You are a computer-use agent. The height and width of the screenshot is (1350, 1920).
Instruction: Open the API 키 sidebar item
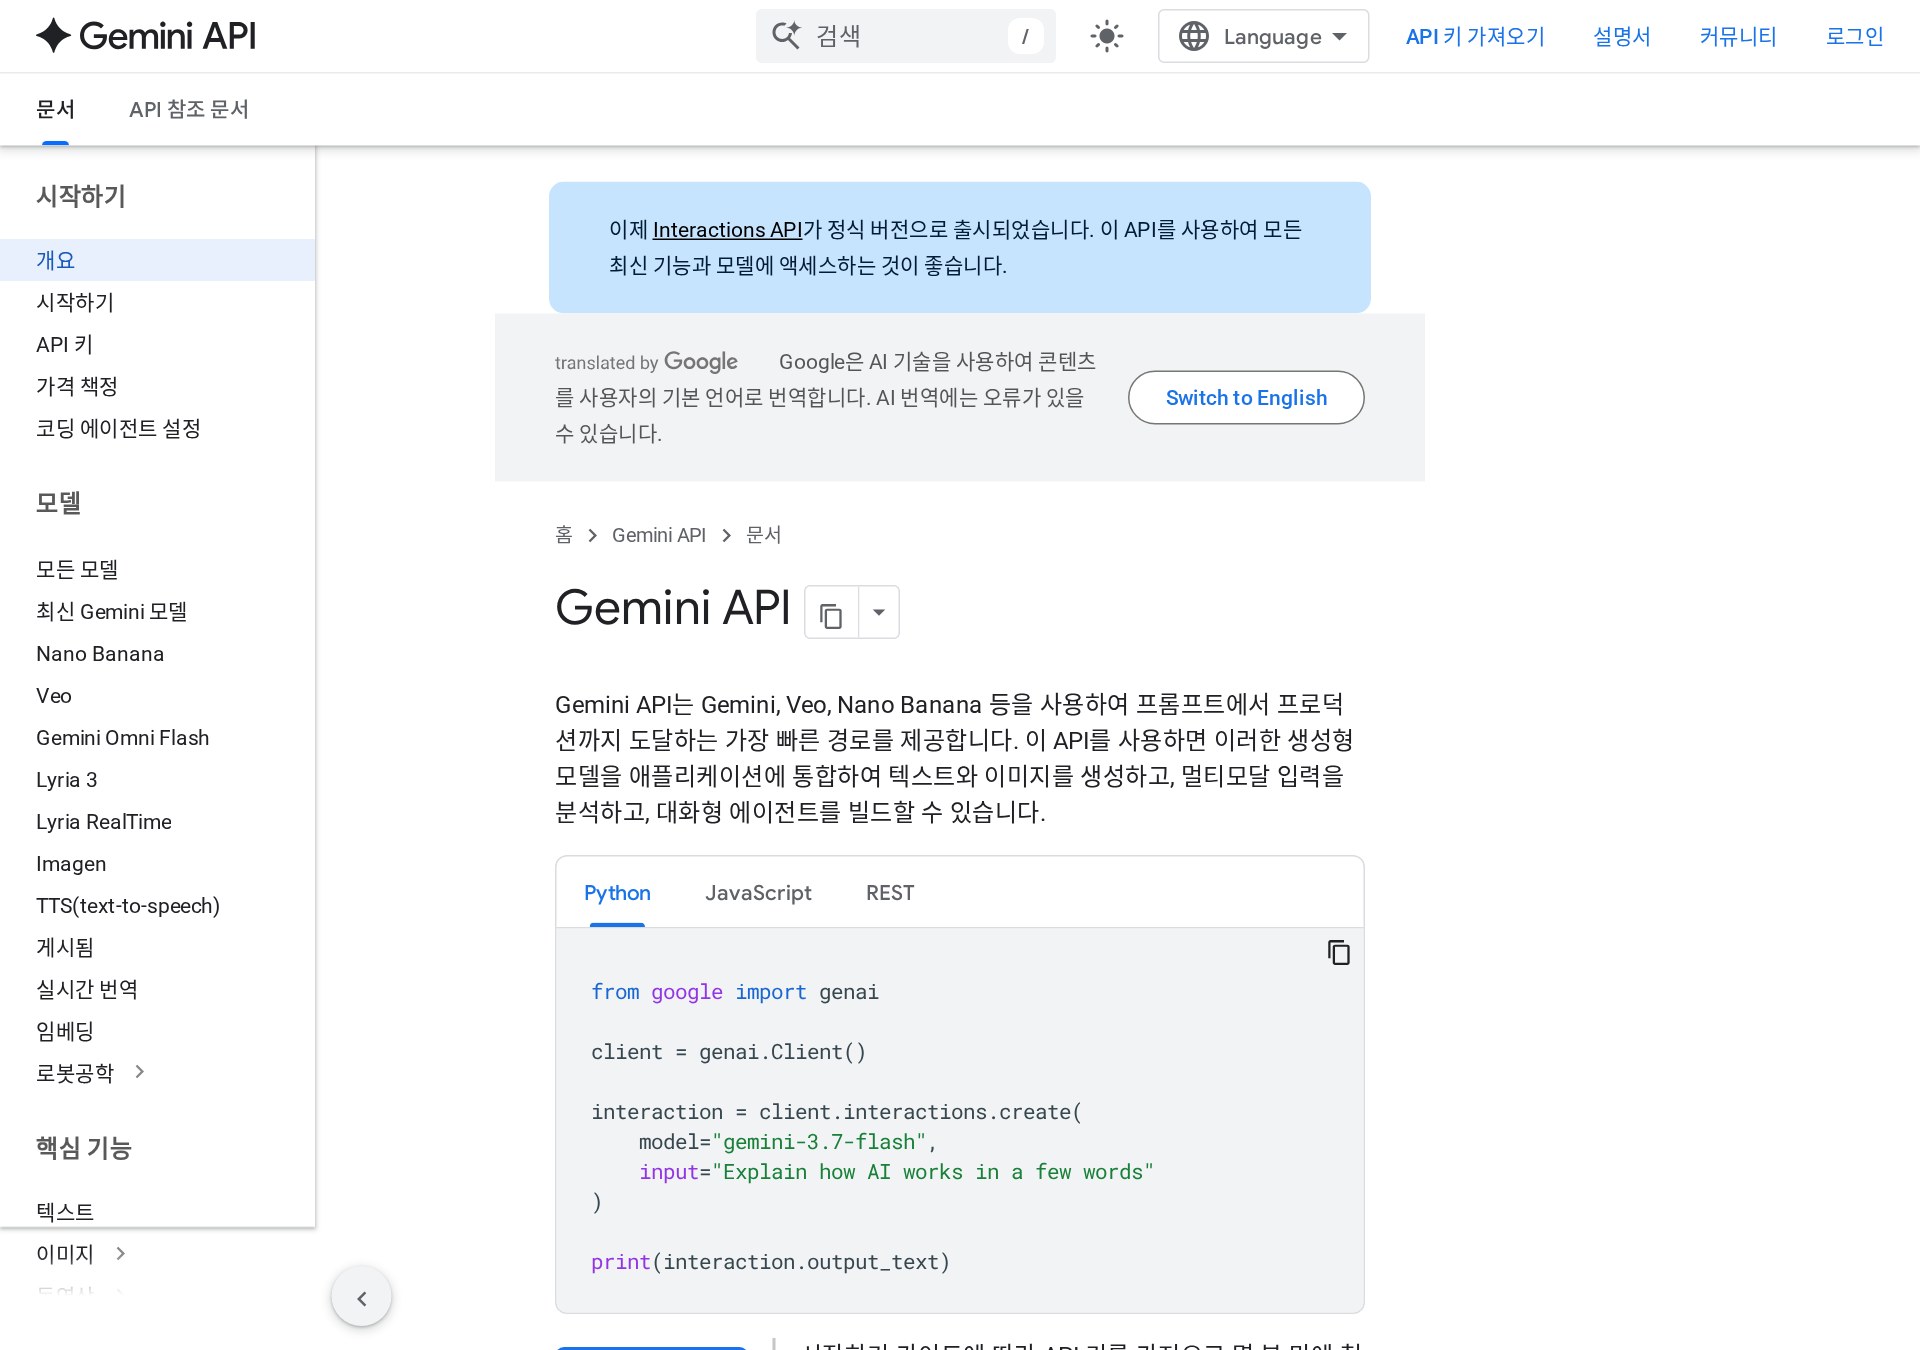pyautogui.click(x=64, y=344)
